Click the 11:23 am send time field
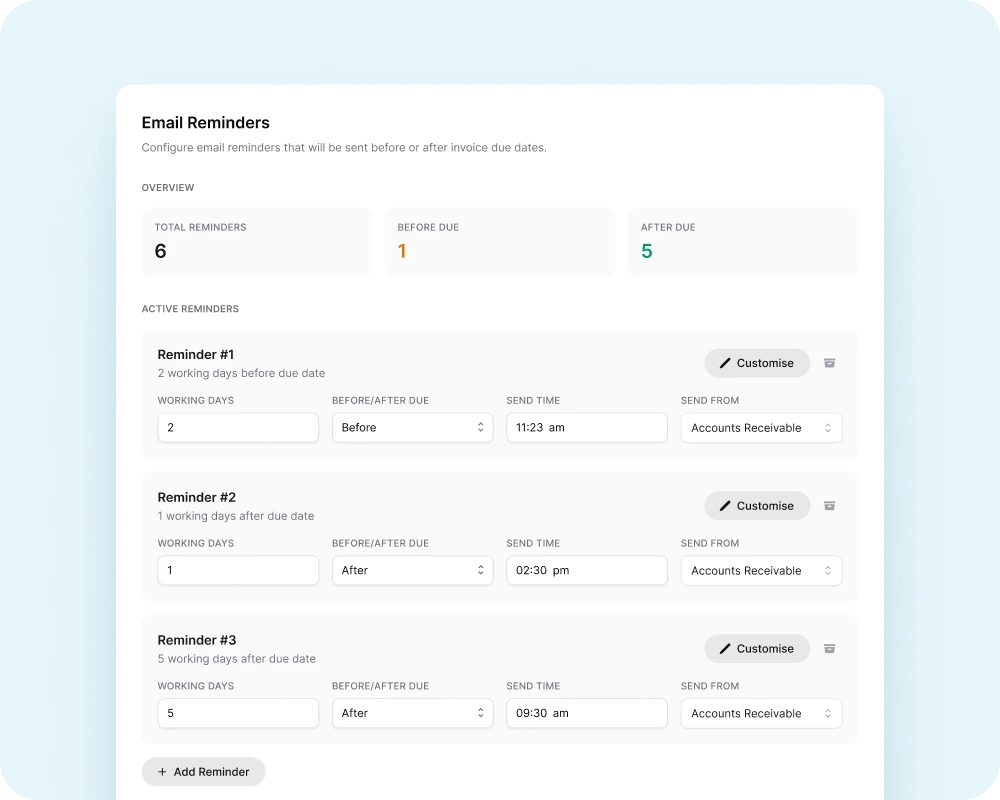1000x800 pixels. pyautogui.click(x=586, y=428)
